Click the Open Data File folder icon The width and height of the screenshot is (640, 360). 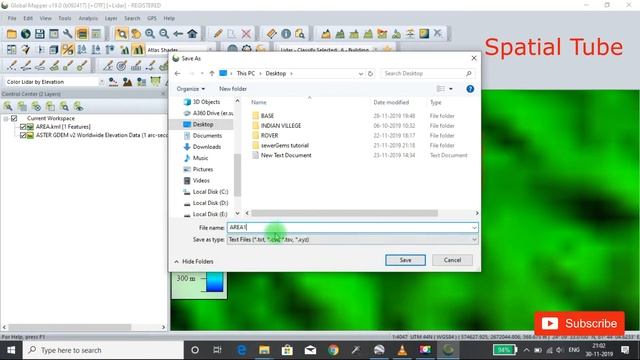pos(12,34)
